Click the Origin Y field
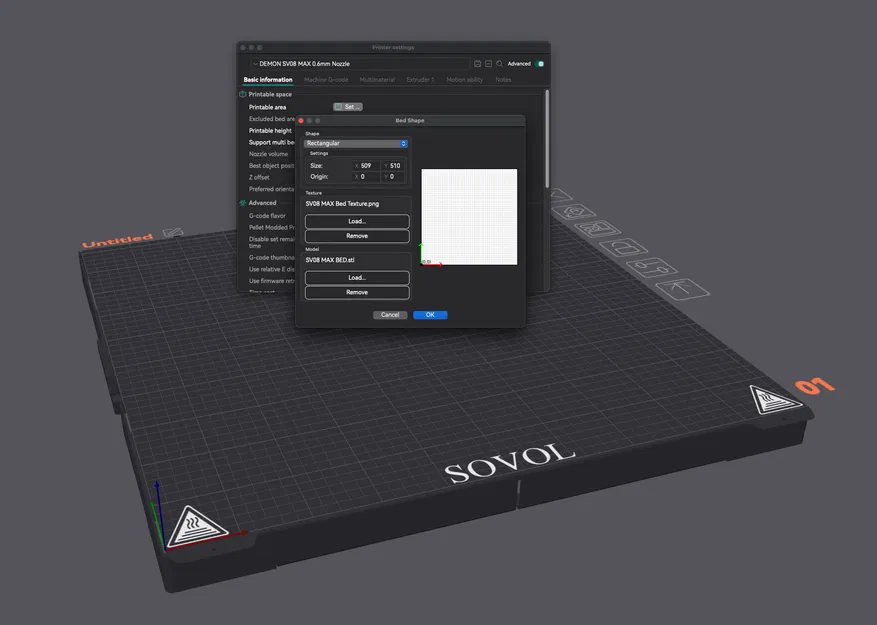Viewport: 877px width, 625px height. click(394, 177)
